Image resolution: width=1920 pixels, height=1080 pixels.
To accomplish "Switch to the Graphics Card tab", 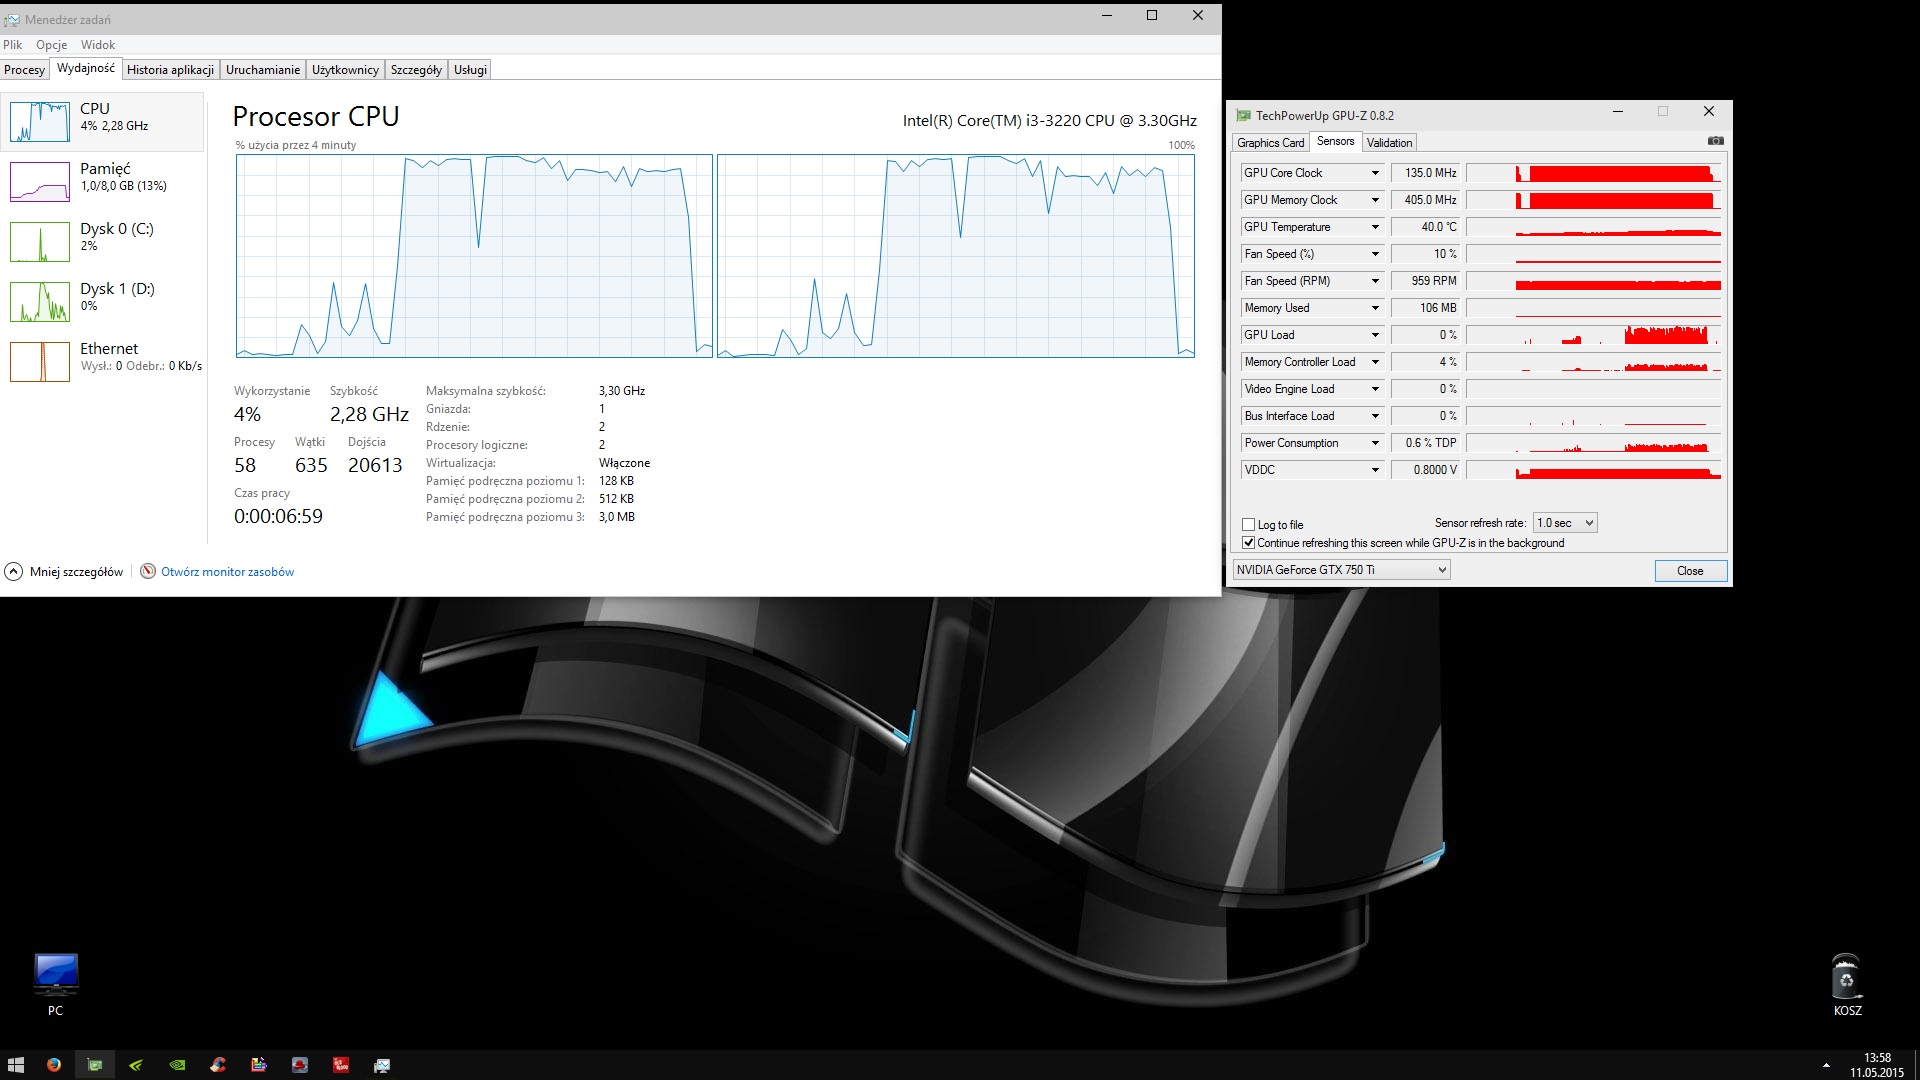I will coord(1270,143).
